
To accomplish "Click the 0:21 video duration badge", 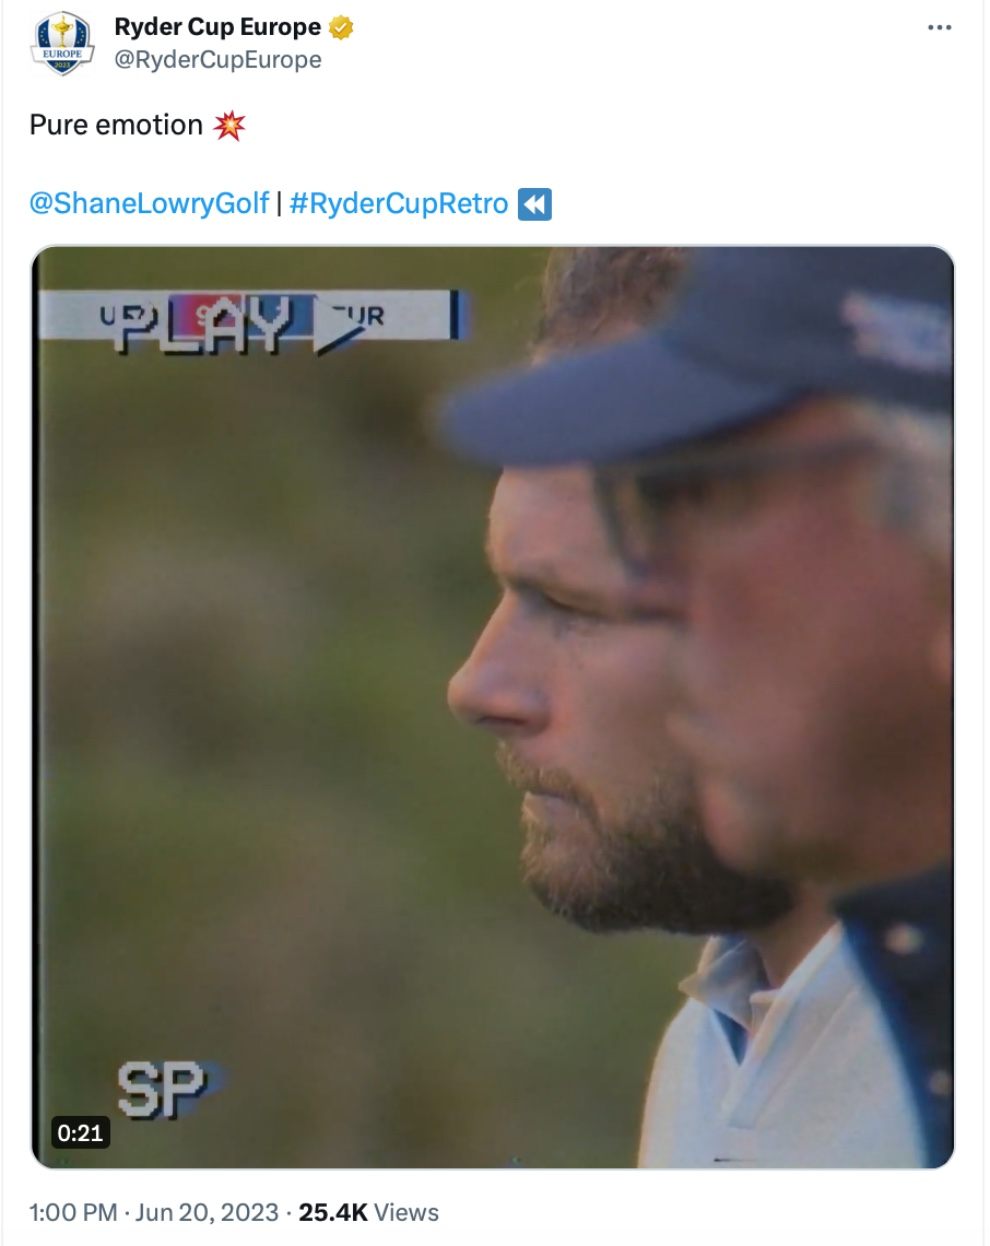I will point(80,1132).
